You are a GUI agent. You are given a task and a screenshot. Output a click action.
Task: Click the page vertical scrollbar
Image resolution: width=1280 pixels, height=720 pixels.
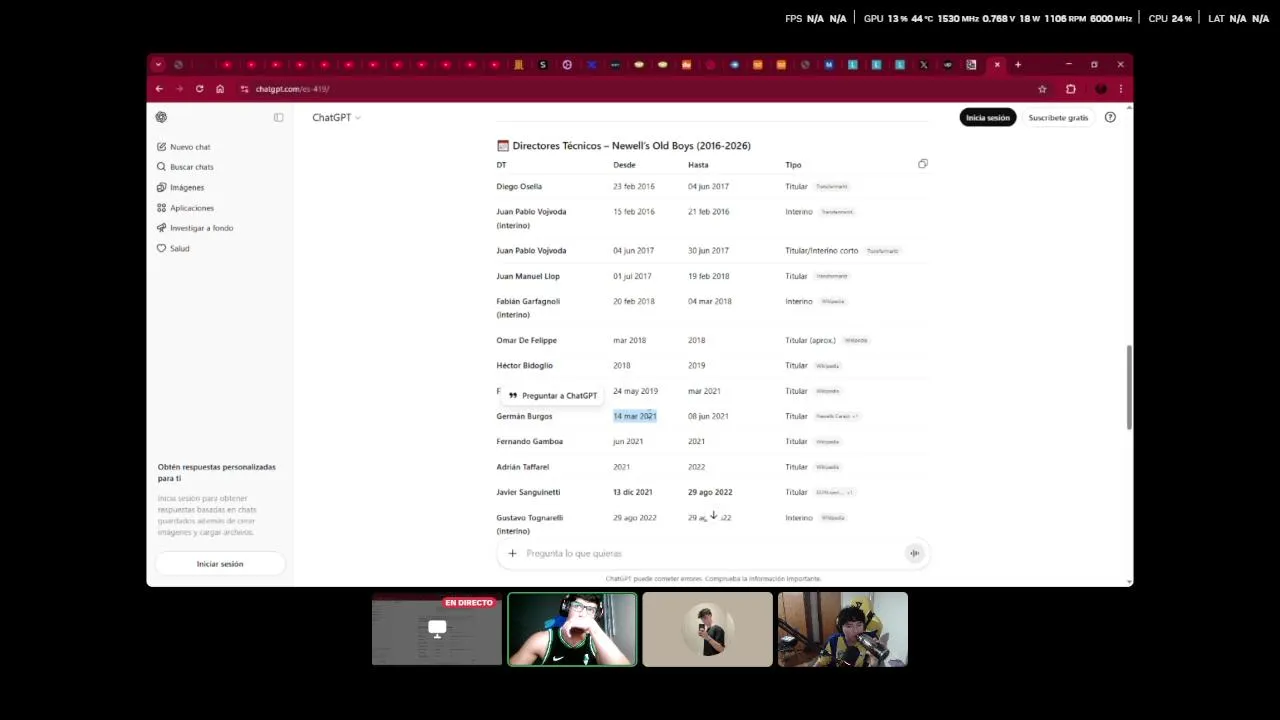(x=1130, y=388)
